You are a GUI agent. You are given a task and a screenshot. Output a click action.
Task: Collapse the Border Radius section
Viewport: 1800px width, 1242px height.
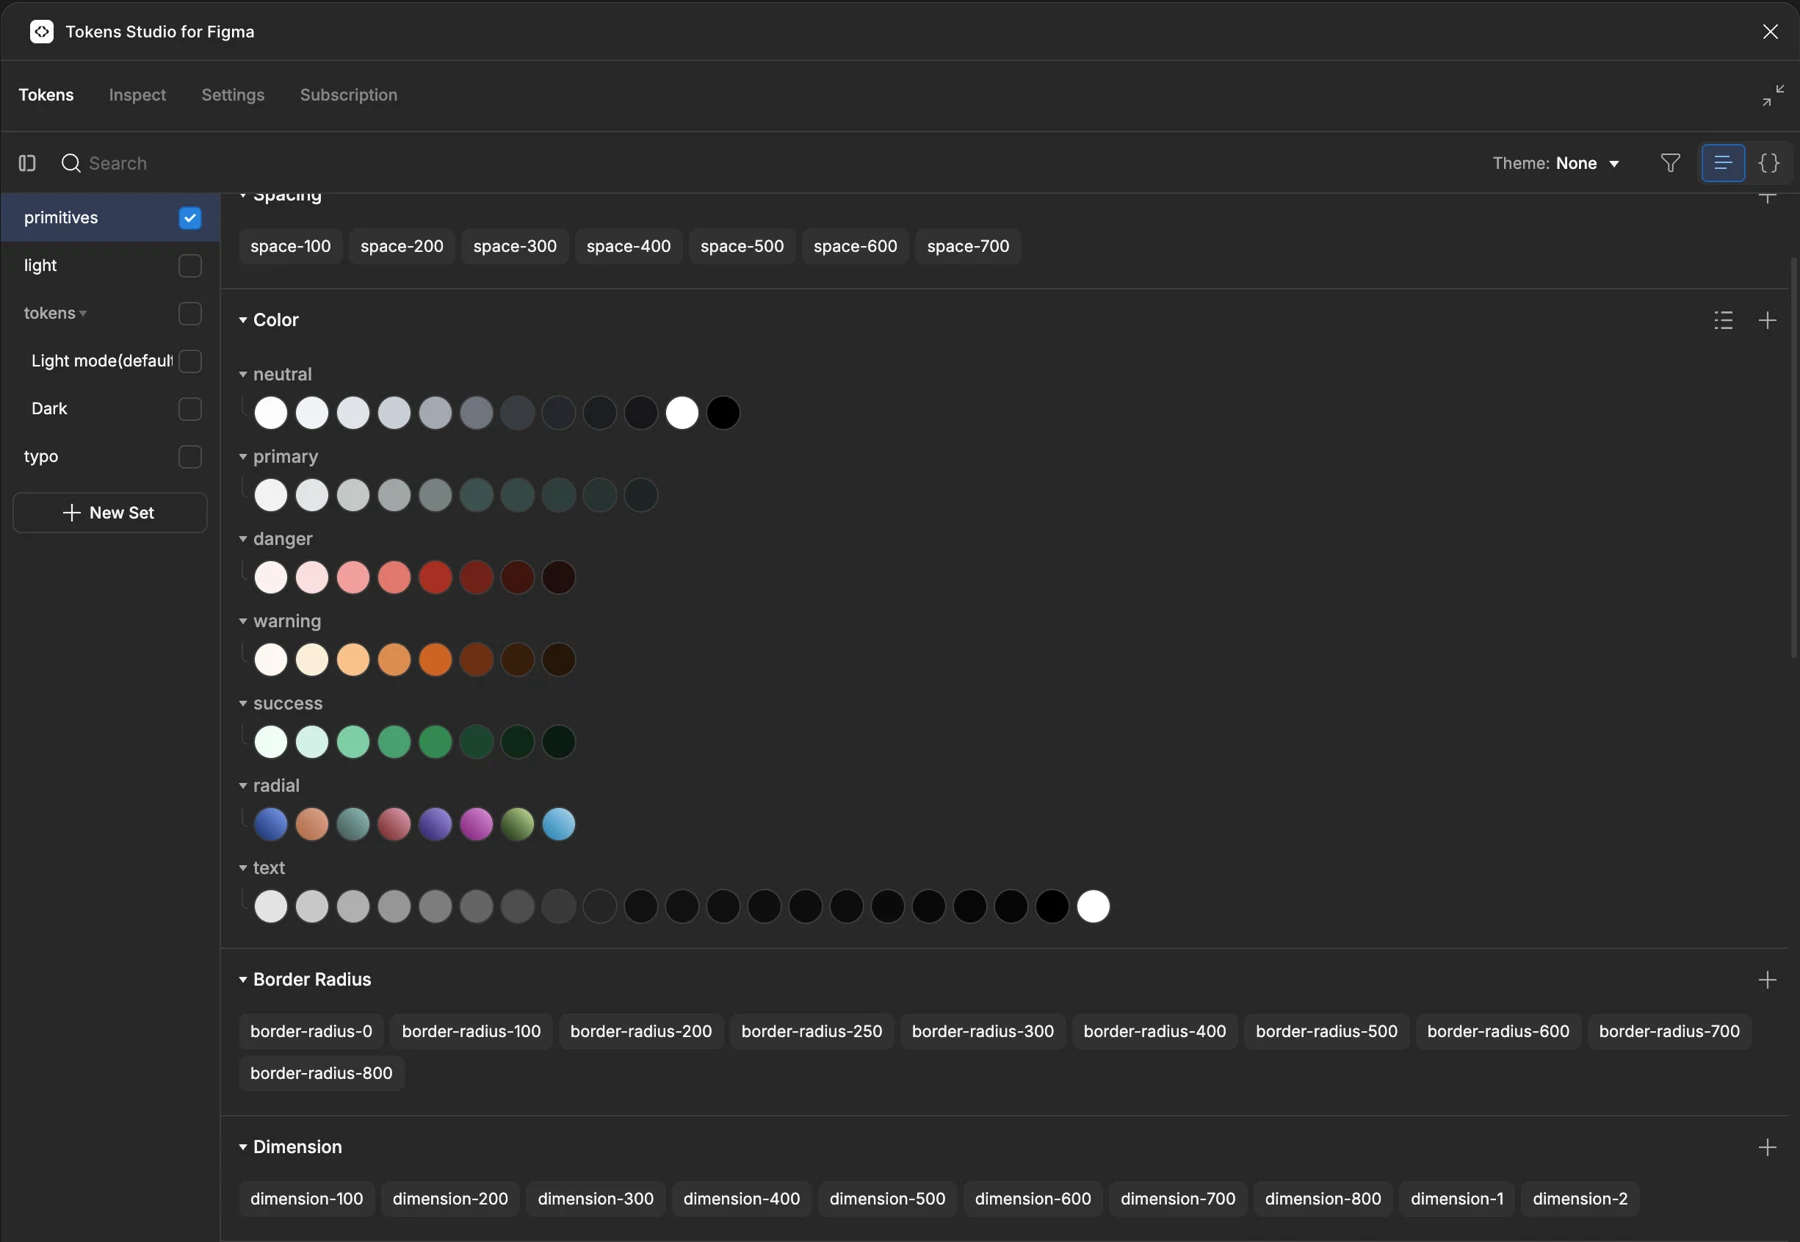click(x=242, y=980)
